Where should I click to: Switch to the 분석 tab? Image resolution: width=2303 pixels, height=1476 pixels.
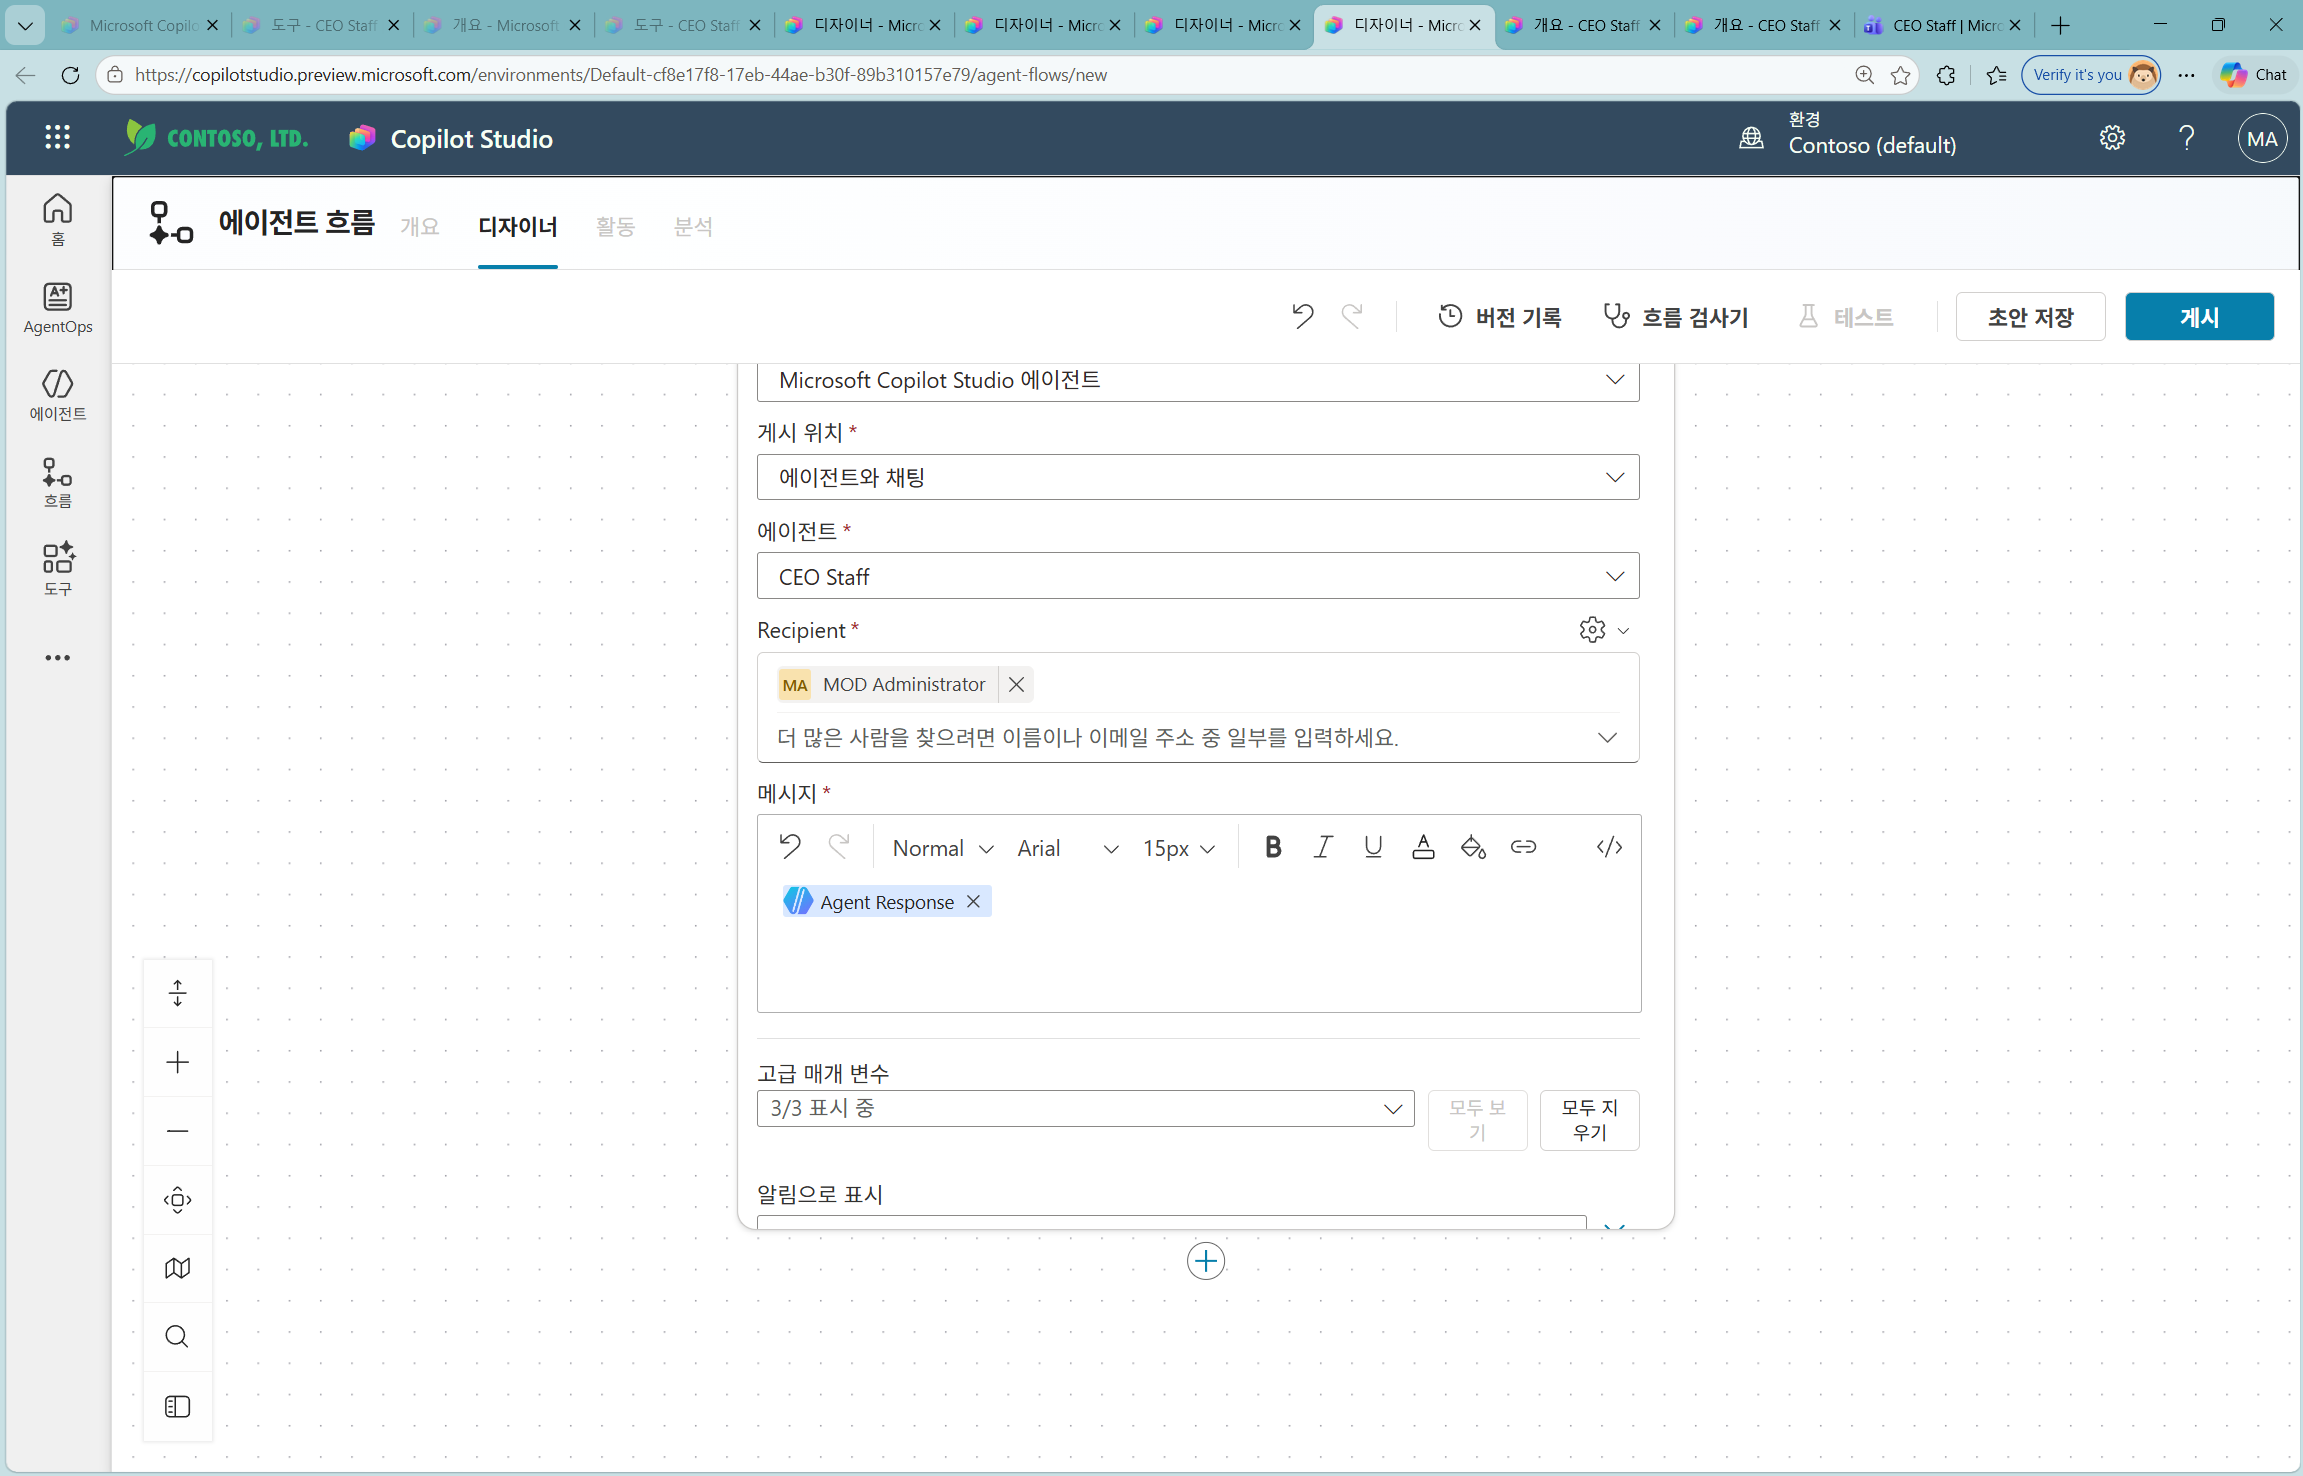pyautogui.click(x=693, y=227)
